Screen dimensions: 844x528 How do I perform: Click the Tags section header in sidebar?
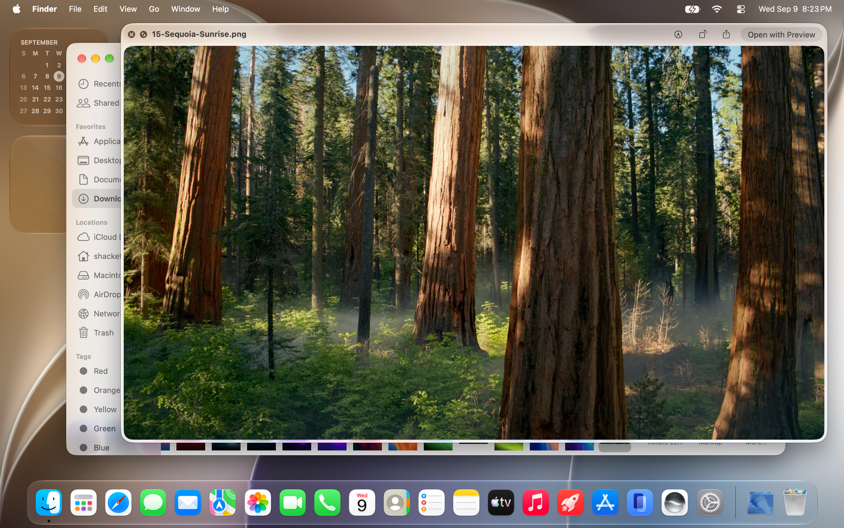pyautogui.click(x=83, y=356)
